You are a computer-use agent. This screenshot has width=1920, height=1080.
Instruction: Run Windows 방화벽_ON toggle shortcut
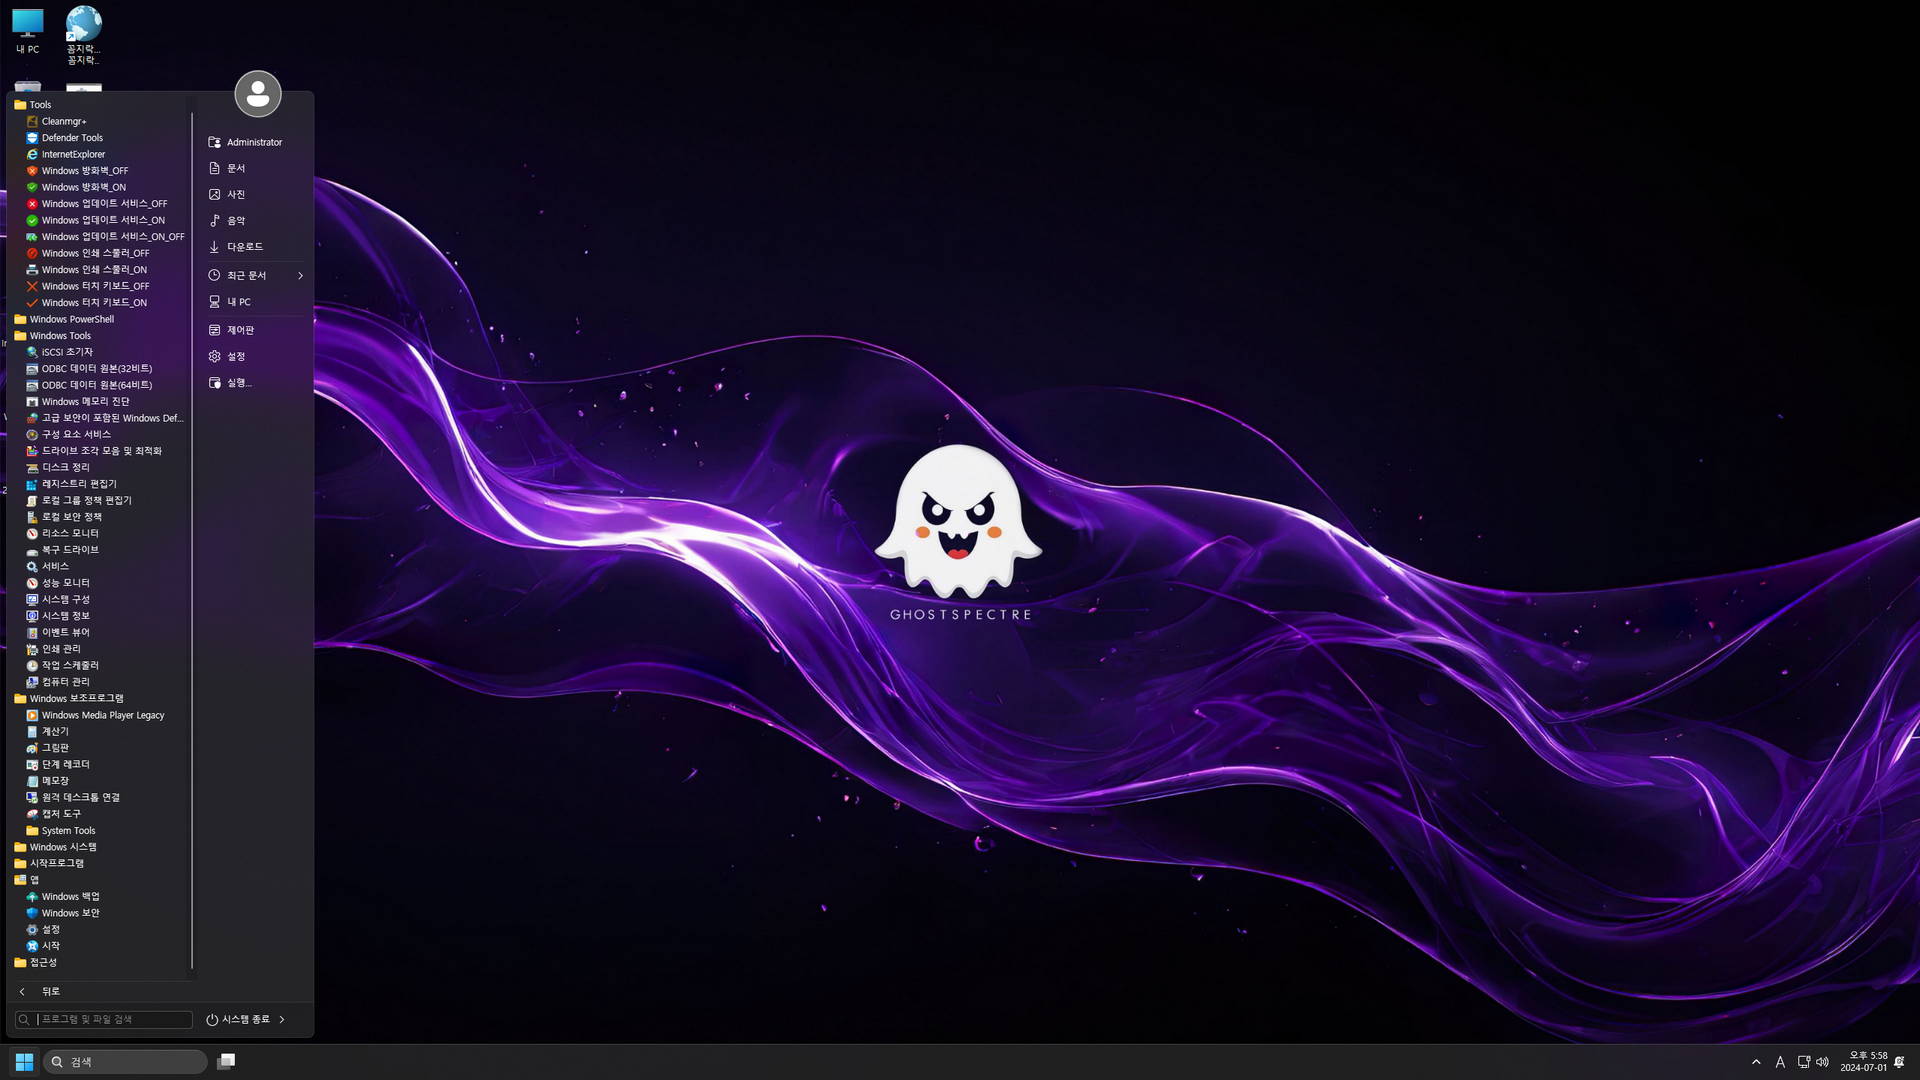(x=84, y=187)
